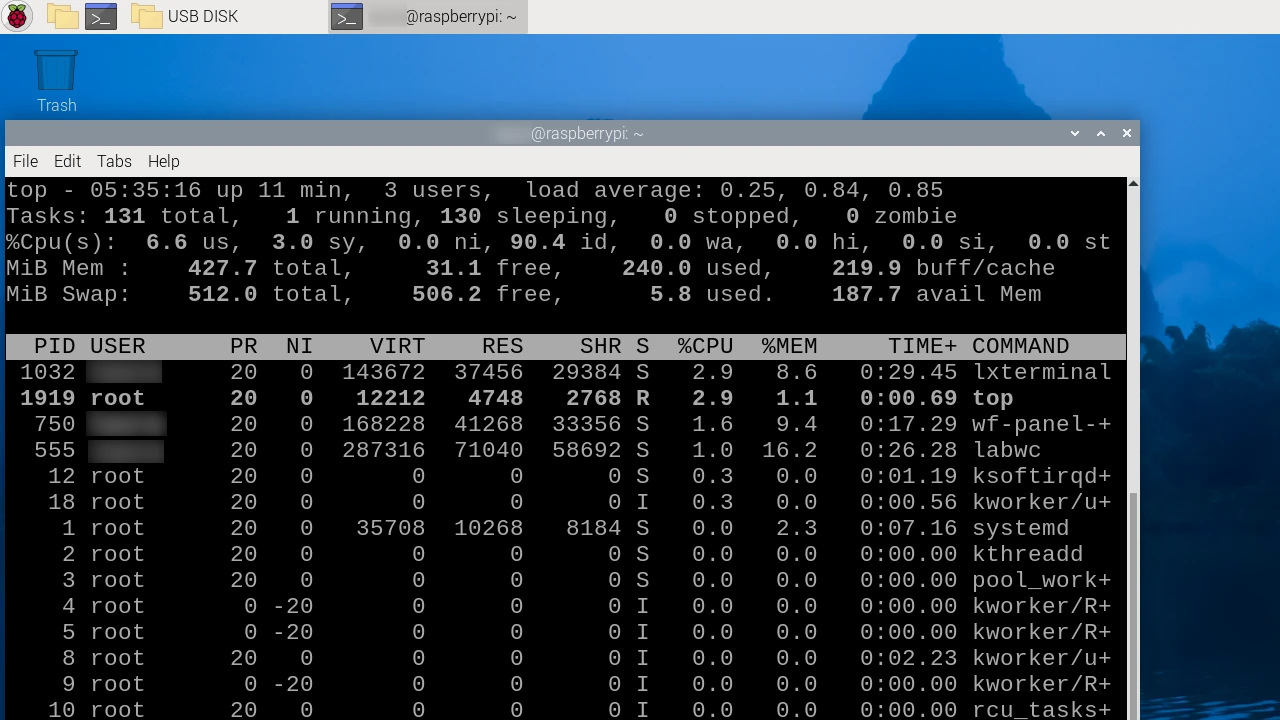The height and width of the screenshot is (720, 1280).
Task: Minimize the terminal window
Action: [1075, 133]
